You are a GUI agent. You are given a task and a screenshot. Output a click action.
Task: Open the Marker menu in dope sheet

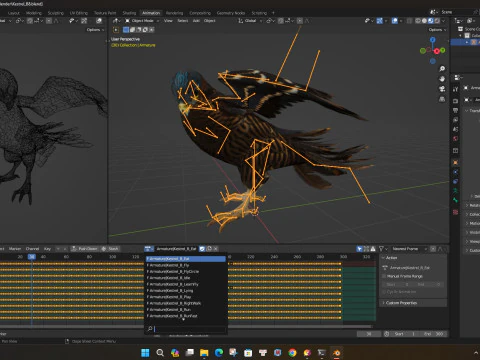(15, 249)
